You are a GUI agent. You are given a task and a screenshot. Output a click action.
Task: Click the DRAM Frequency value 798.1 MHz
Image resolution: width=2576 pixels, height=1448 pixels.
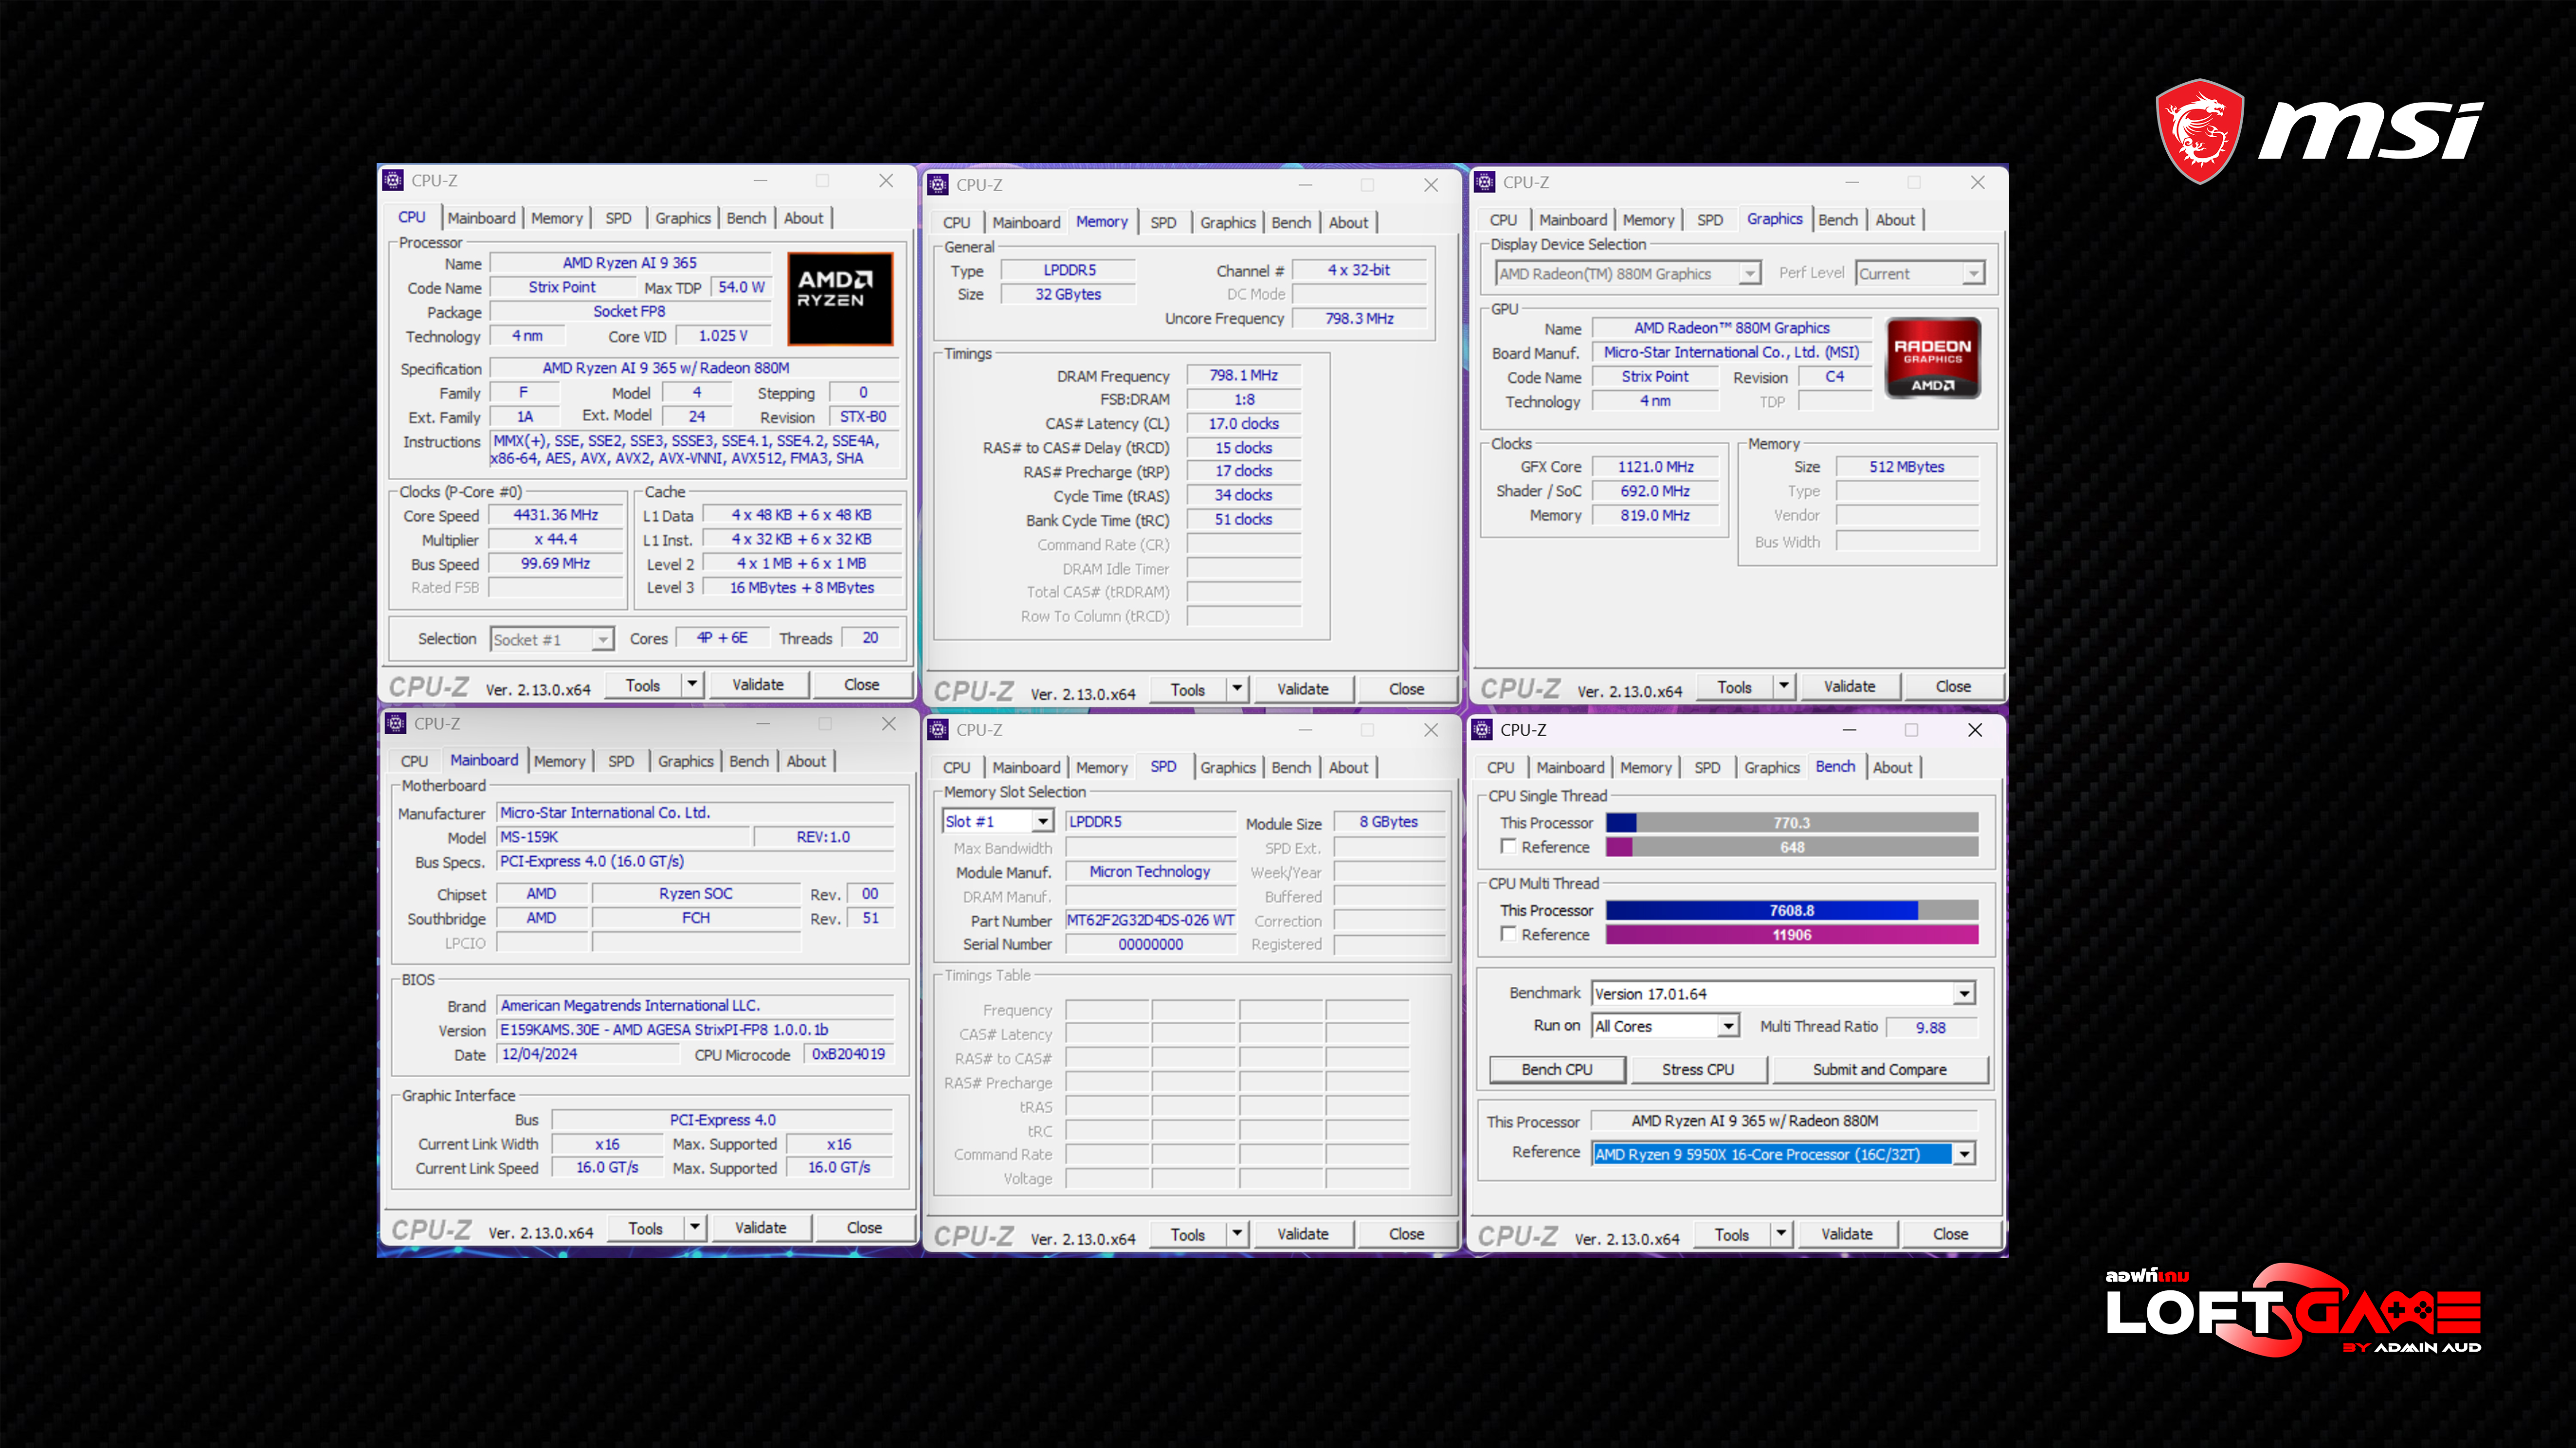pyautogui.click(x=1244, y=376)
